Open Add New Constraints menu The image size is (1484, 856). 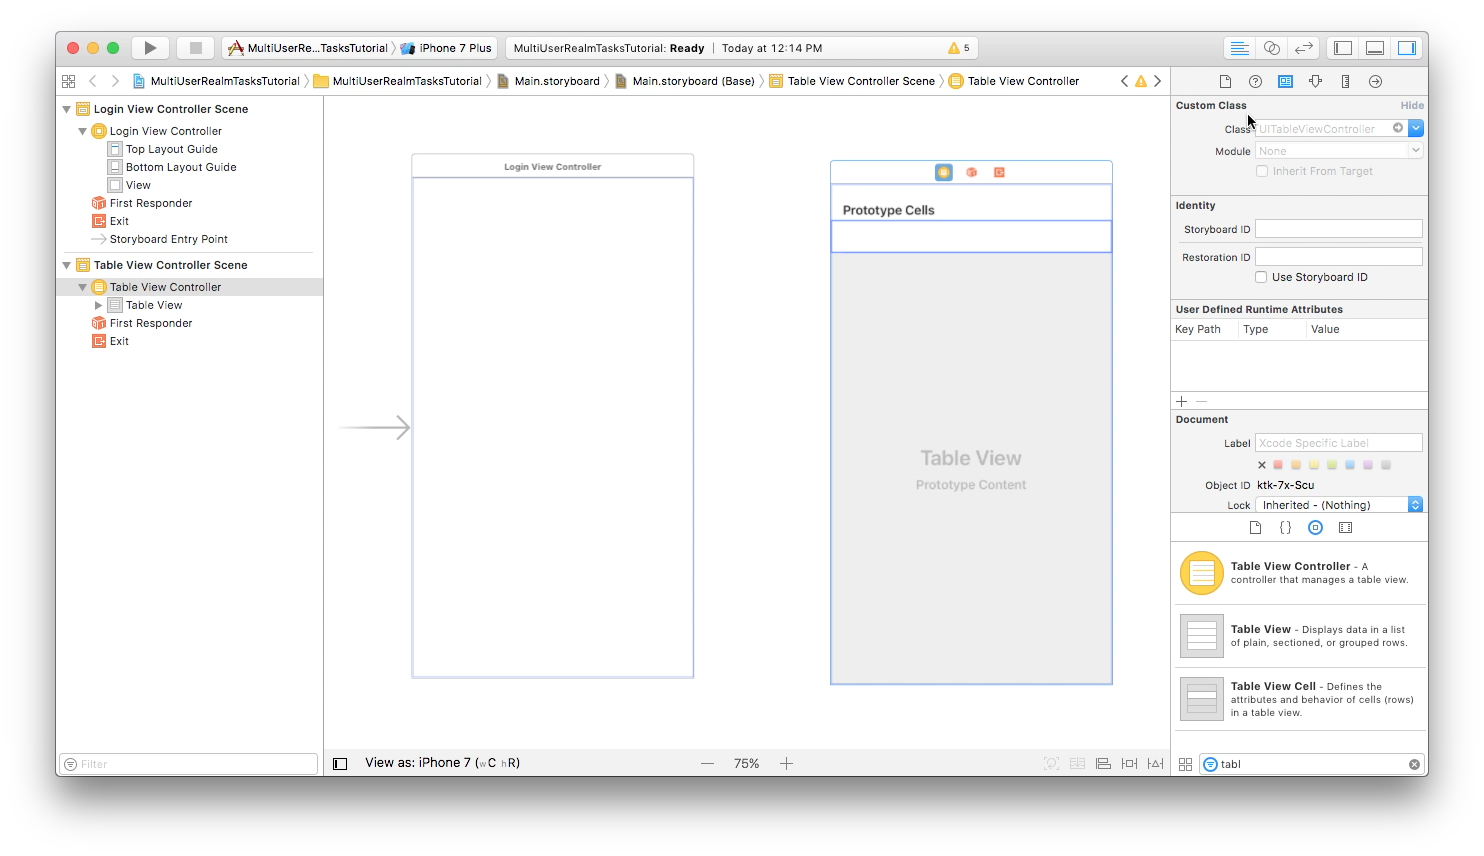[x=1129, y=764]
